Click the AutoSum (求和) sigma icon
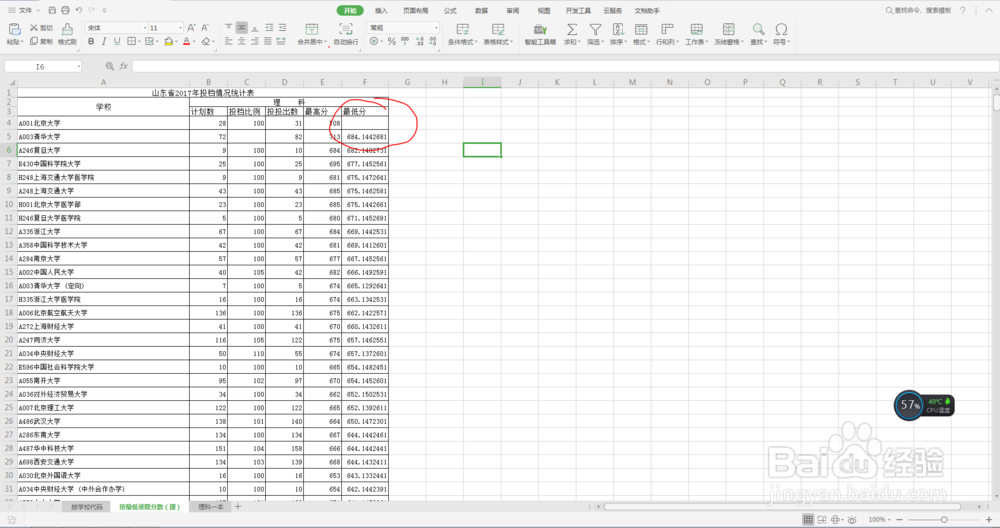This screenshot has height=528, width=1000. (x=572, y=29)
